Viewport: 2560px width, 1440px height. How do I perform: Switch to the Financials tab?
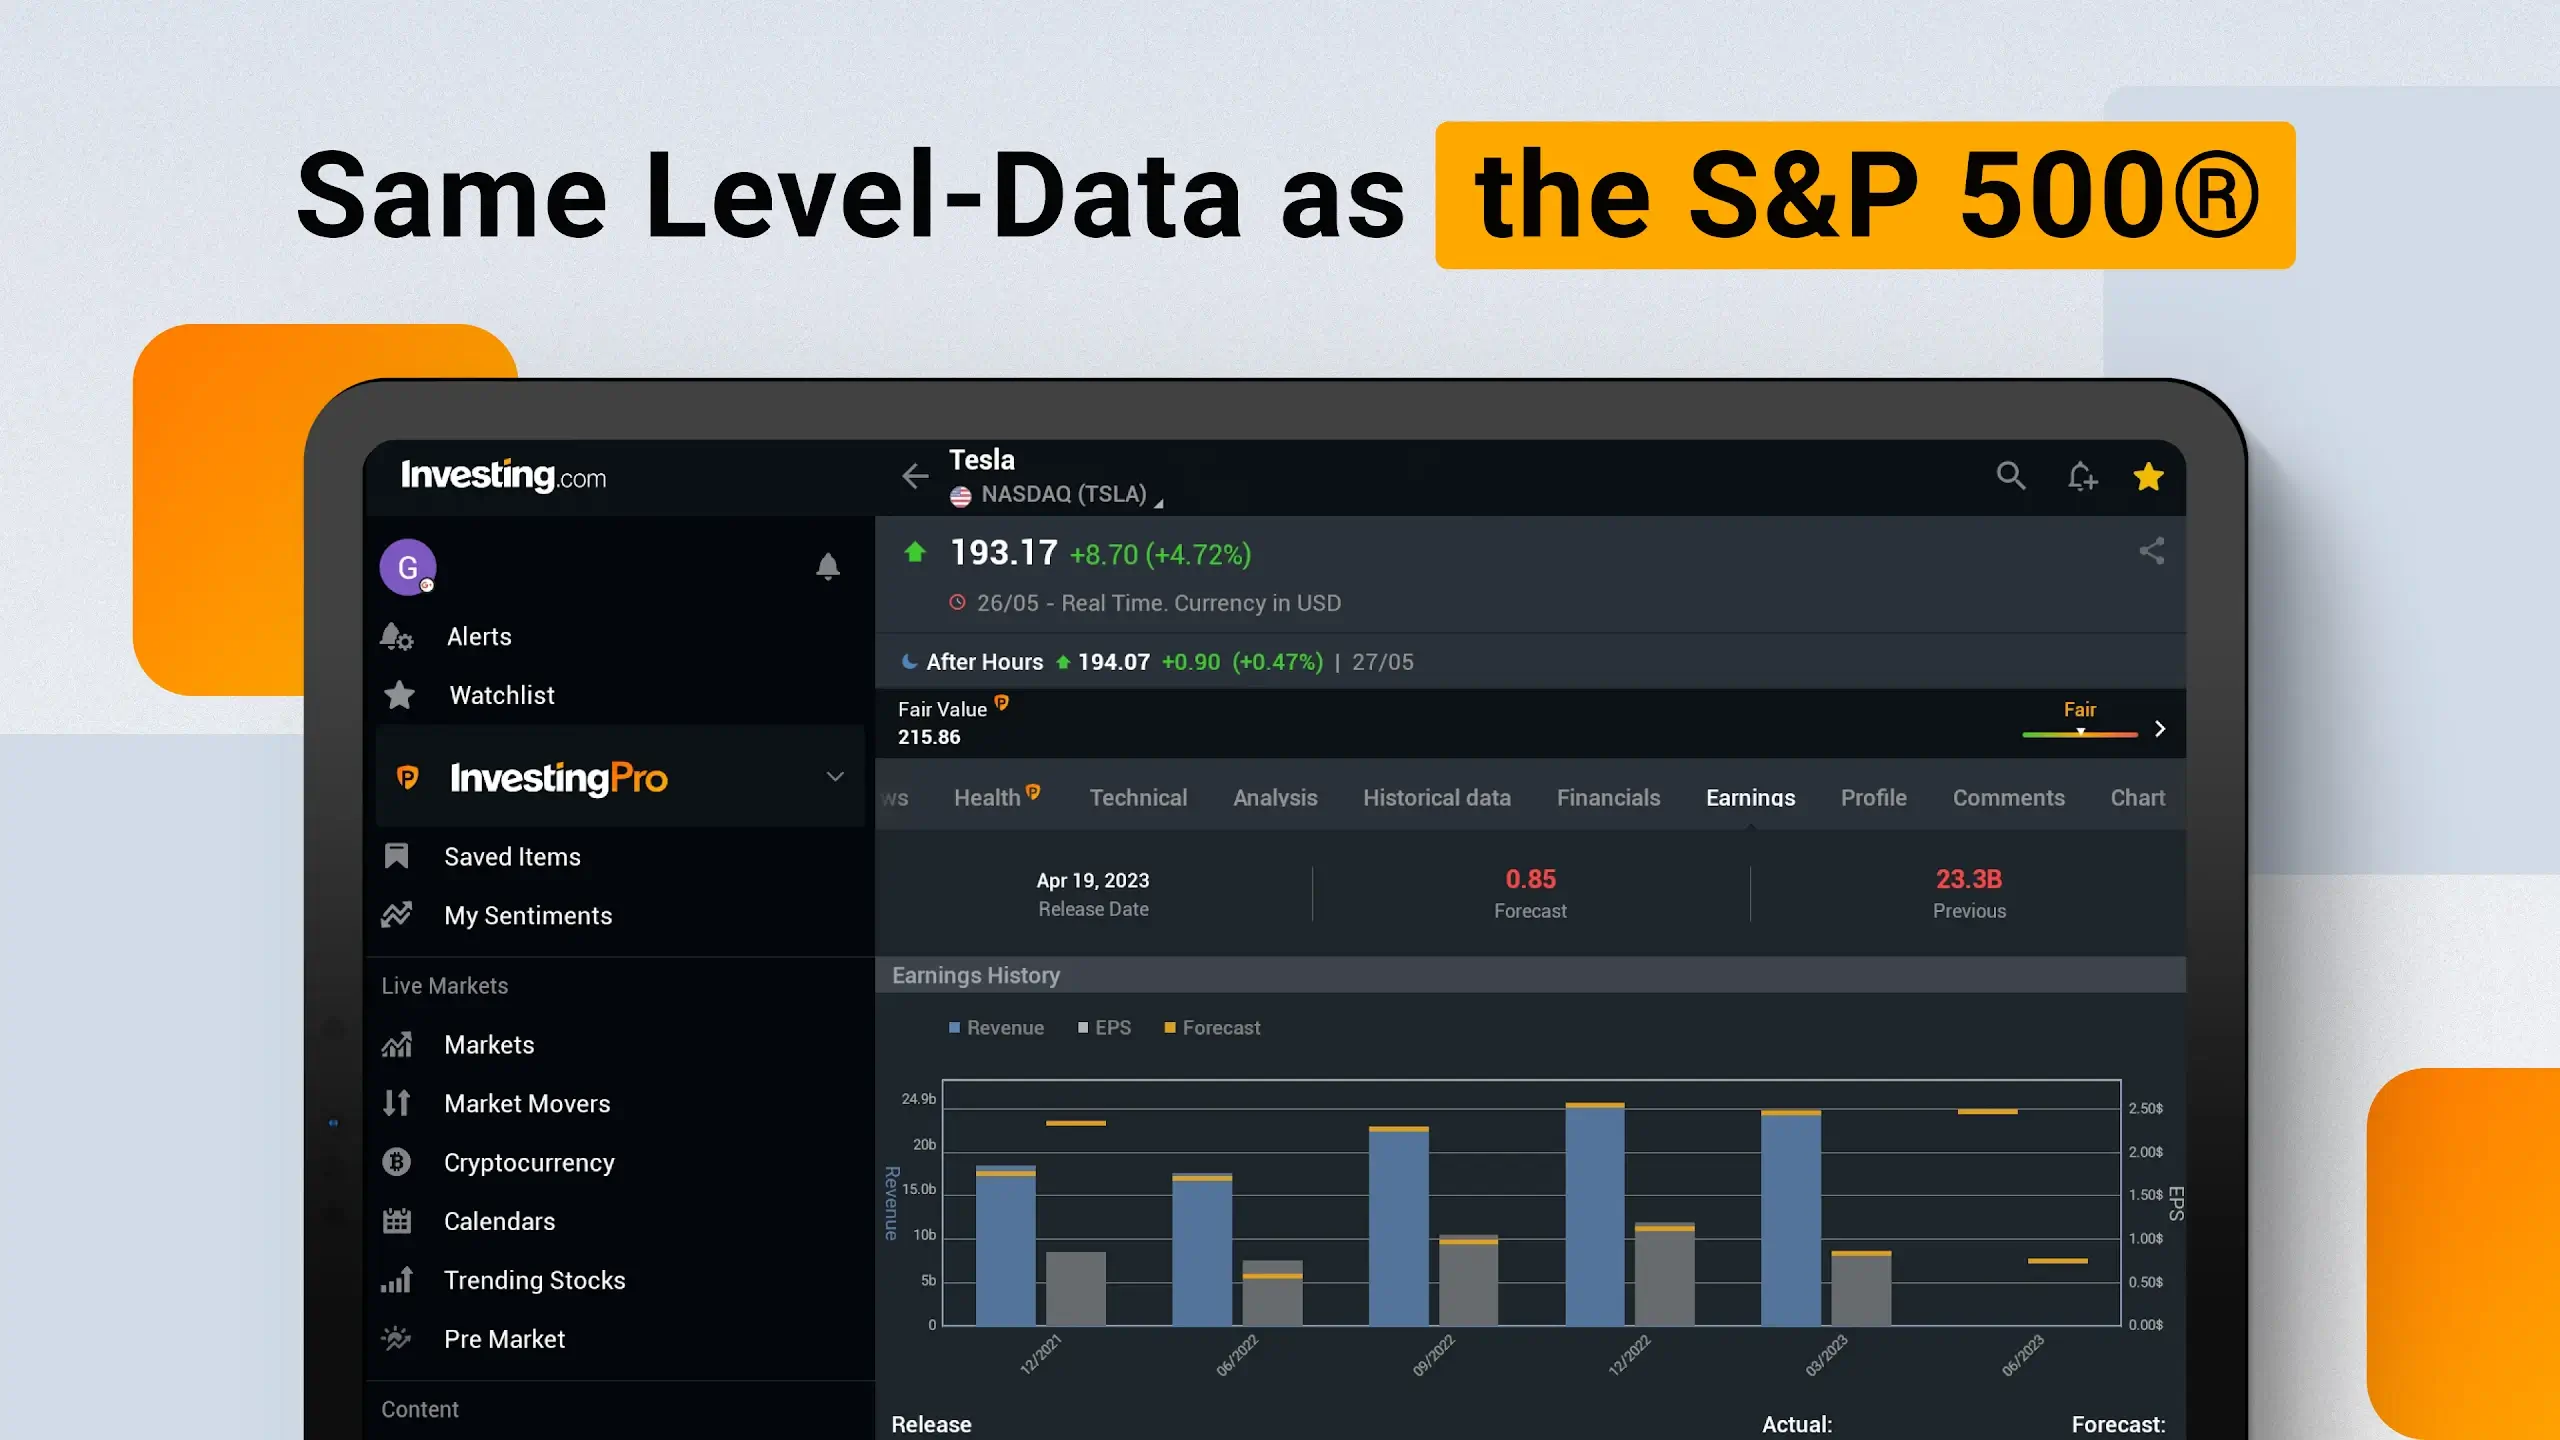(x=1608, y=797)
